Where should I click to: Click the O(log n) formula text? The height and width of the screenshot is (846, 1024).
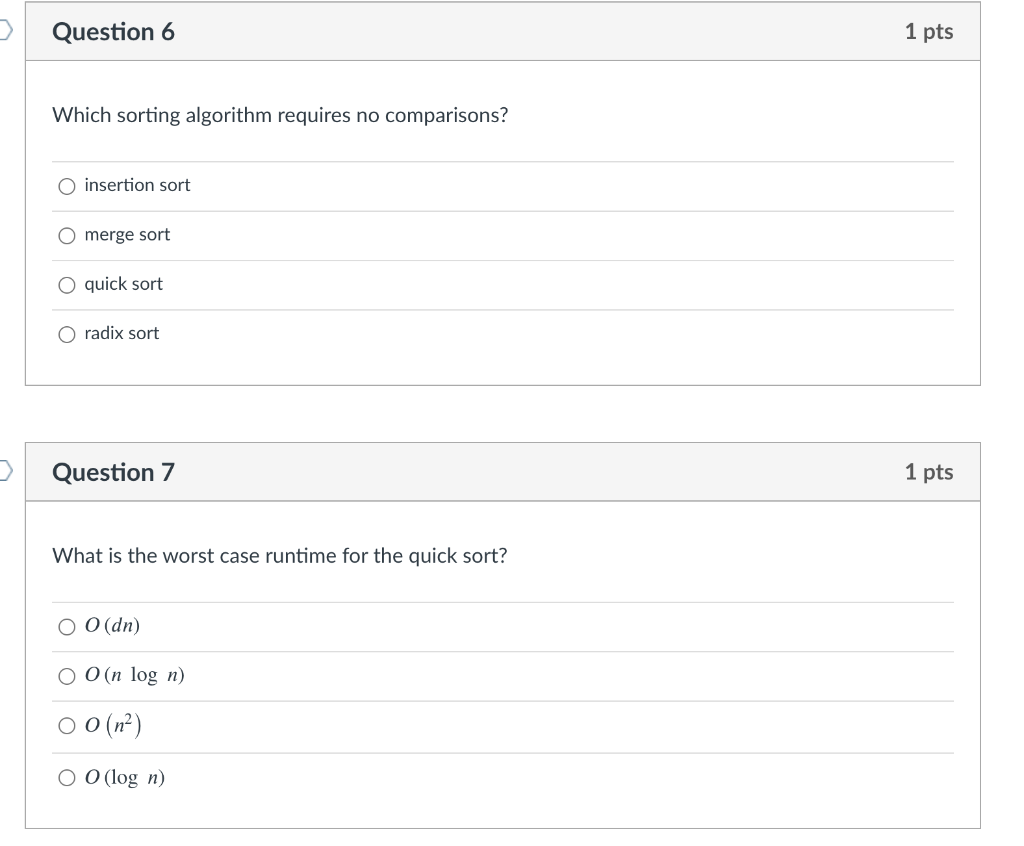125,778
